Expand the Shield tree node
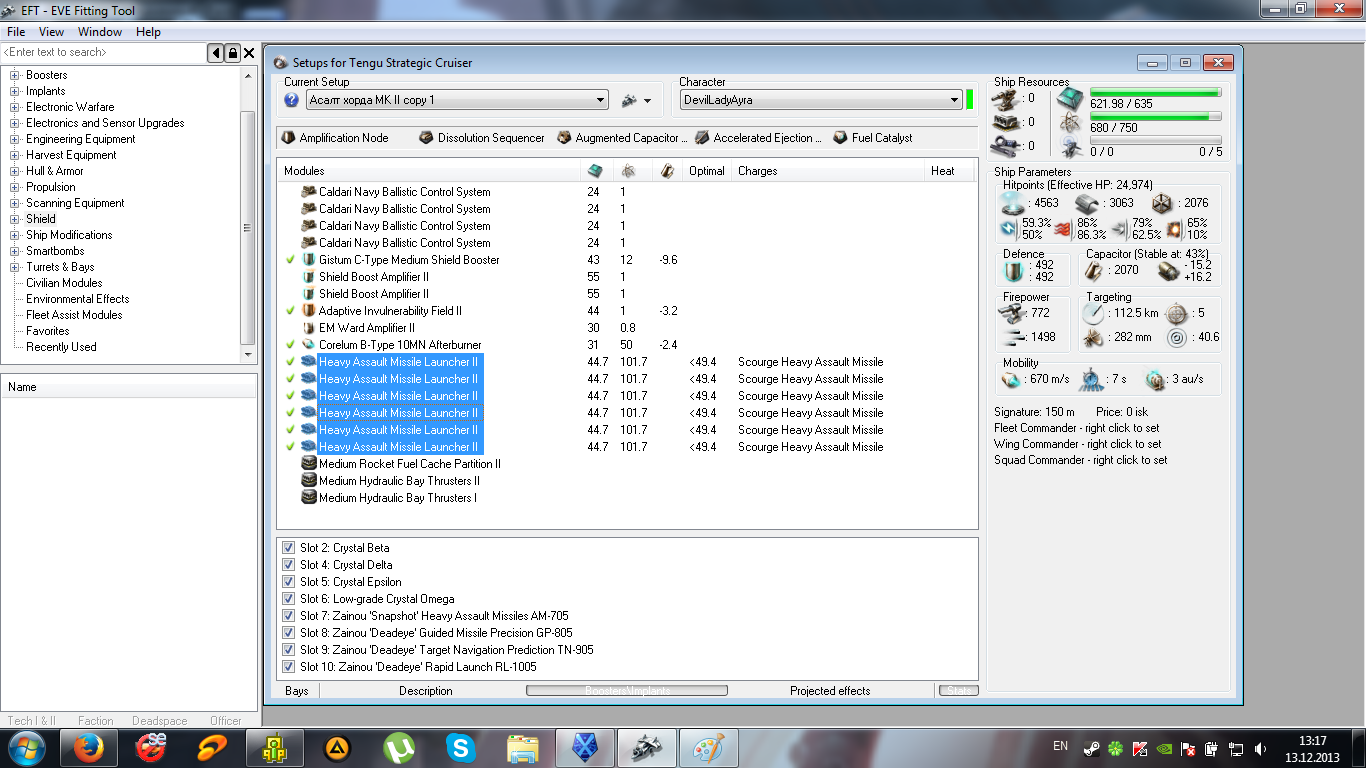This screenshot has width=1366, height=768. [x=15, y=219]
